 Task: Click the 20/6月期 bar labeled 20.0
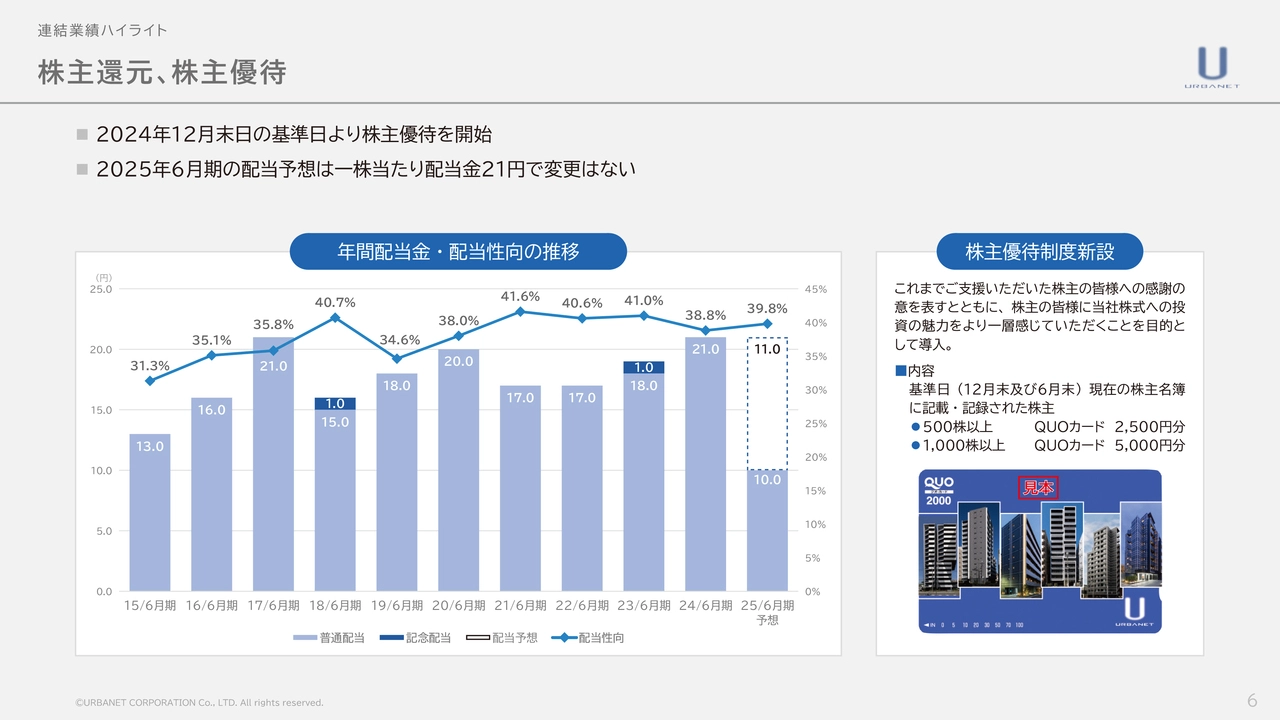459,470
